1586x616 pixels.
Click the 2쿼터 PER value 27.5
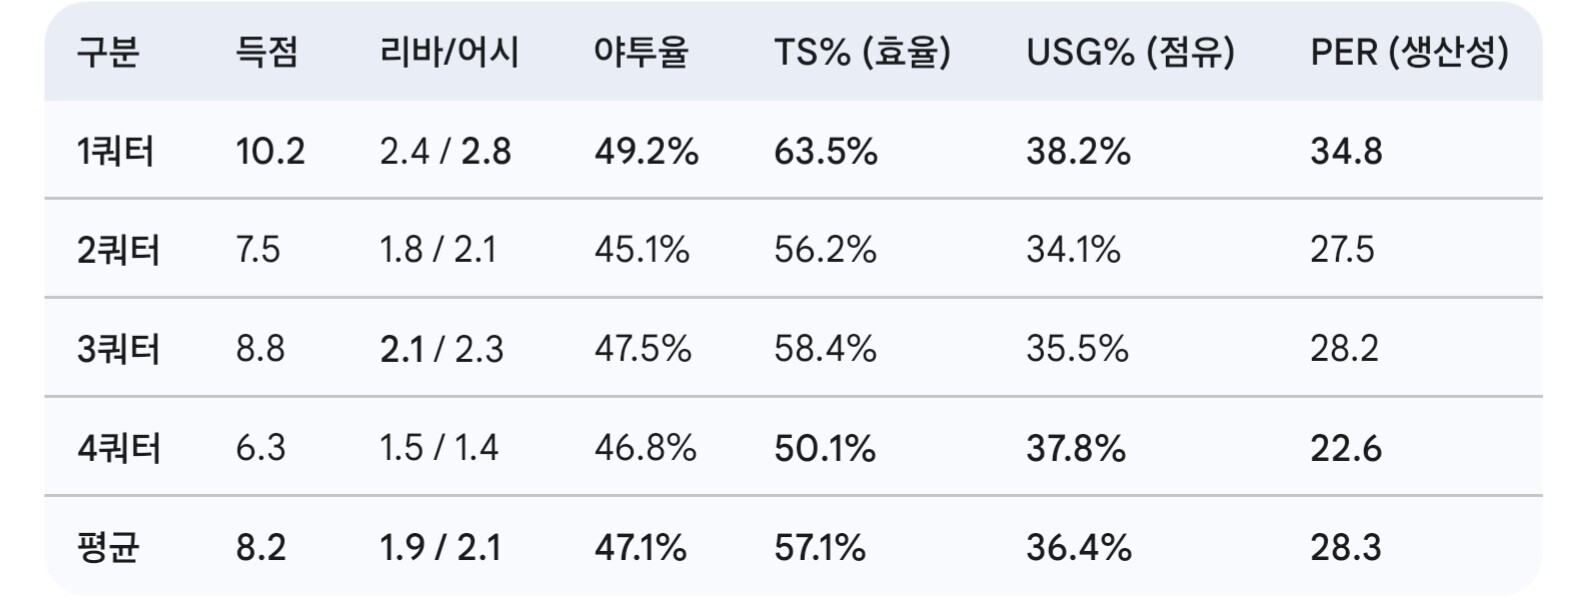1342,249
